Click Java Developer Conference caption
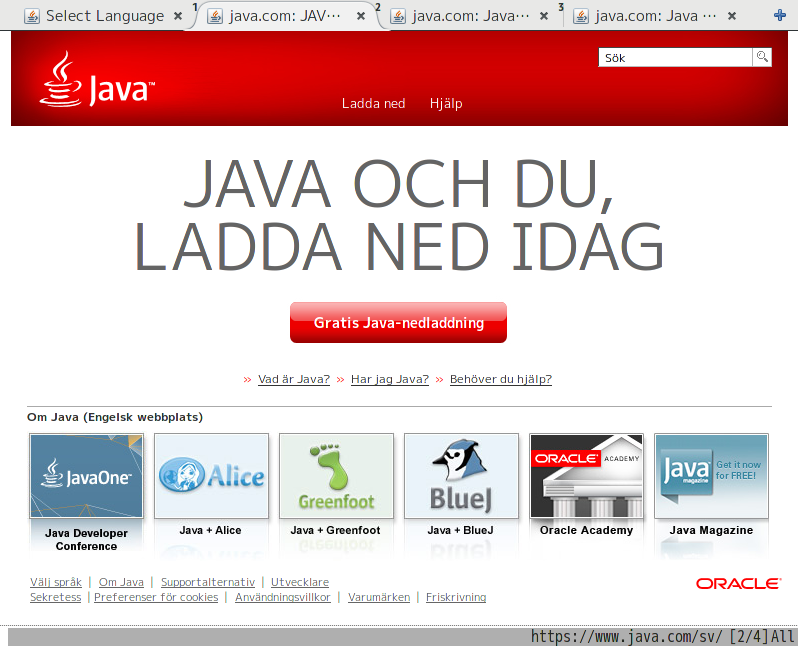Image resolution: width=798 pixels, height=648 pixels. [x=87, y=540]
